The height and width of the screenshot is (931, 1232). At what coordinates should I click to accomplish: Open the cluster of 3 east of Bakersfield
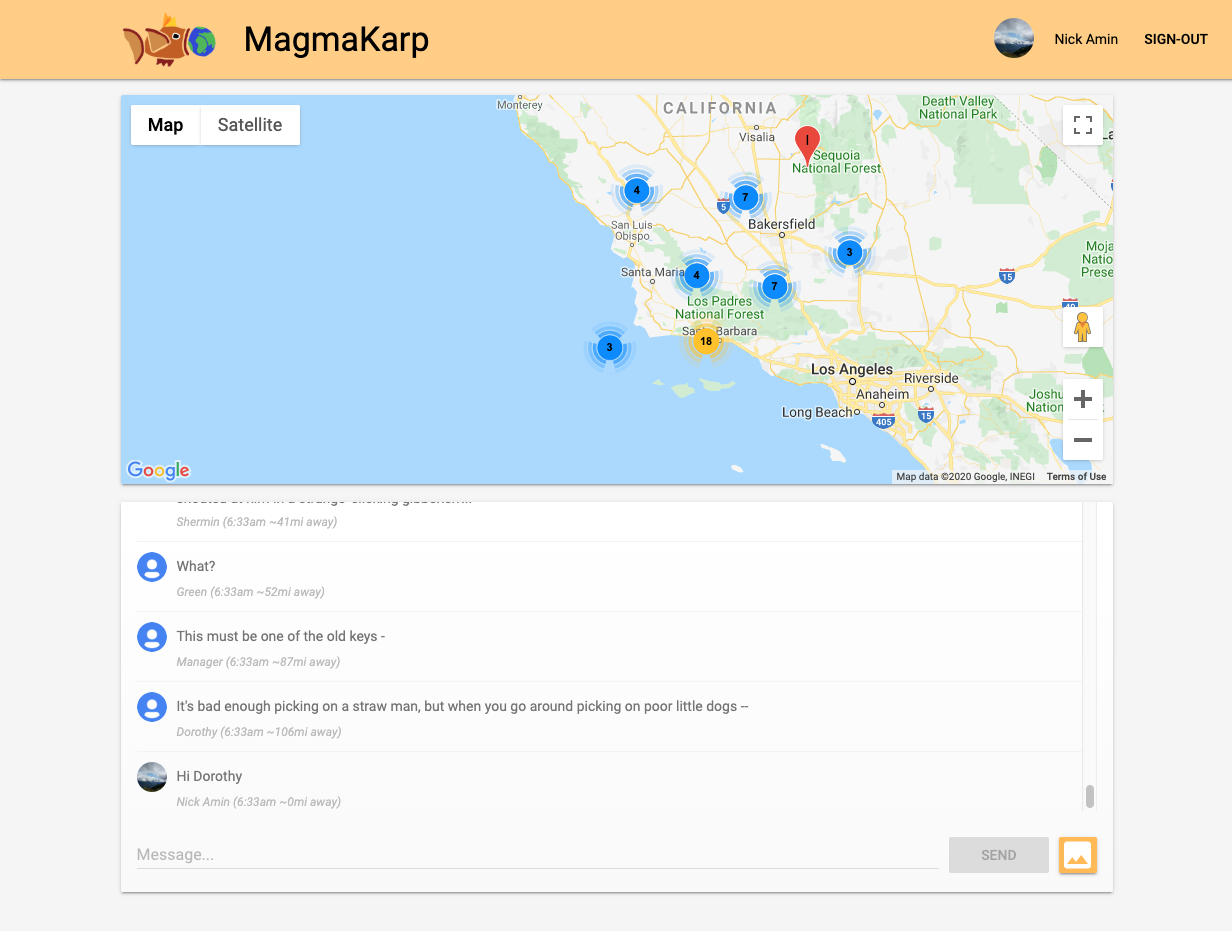tap(849, 252)
